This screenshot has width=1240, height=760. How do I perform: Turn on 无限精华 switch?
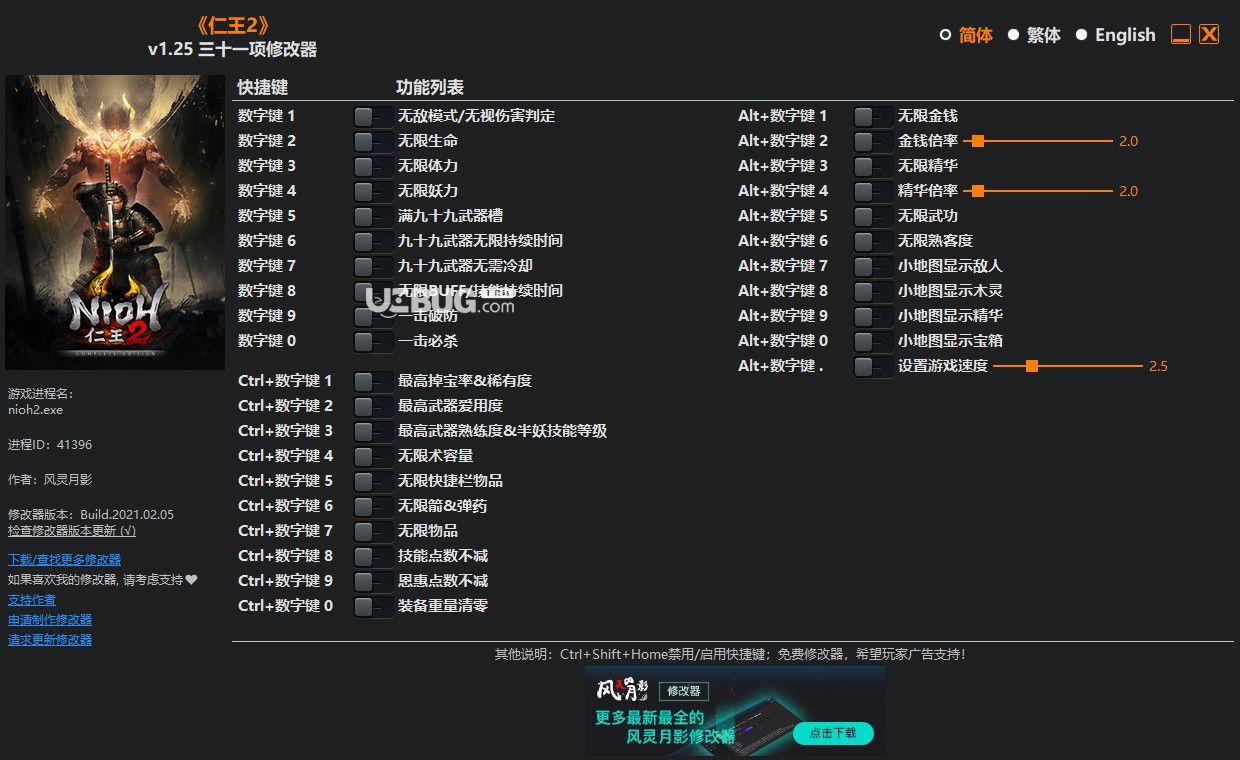click(x=873, y=166)
